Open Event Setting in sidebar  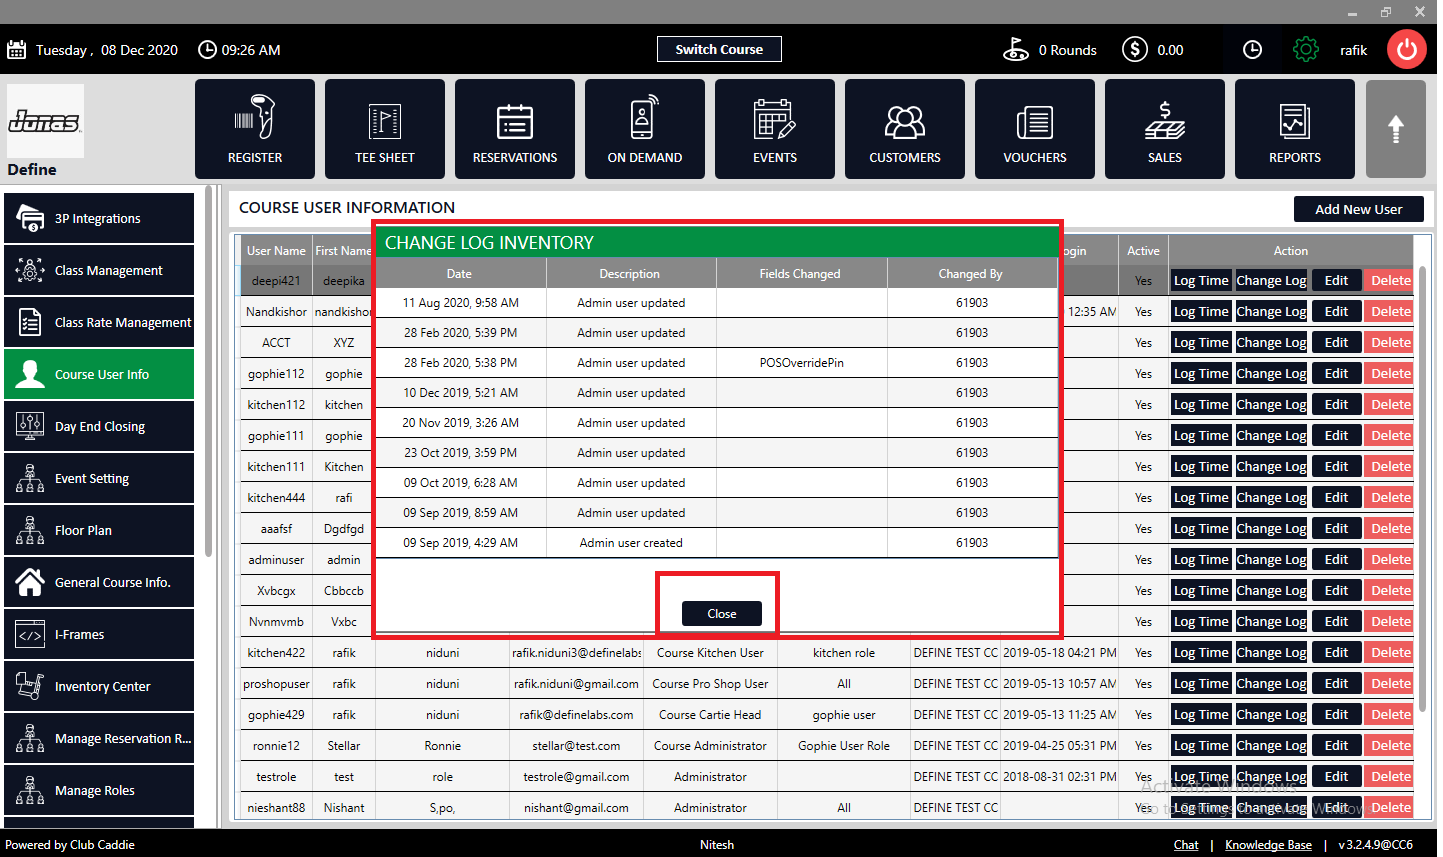(x=99, y=478)
